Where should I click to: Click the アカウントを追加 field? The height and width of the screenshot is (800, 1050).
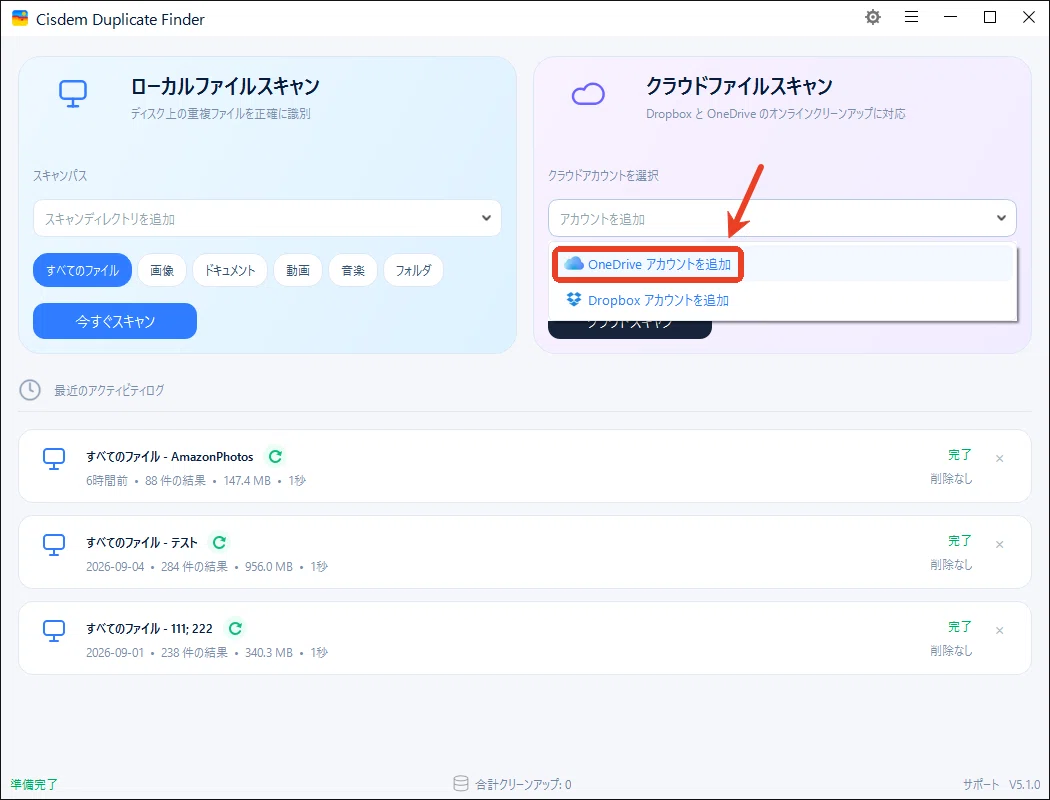(782, 218)
